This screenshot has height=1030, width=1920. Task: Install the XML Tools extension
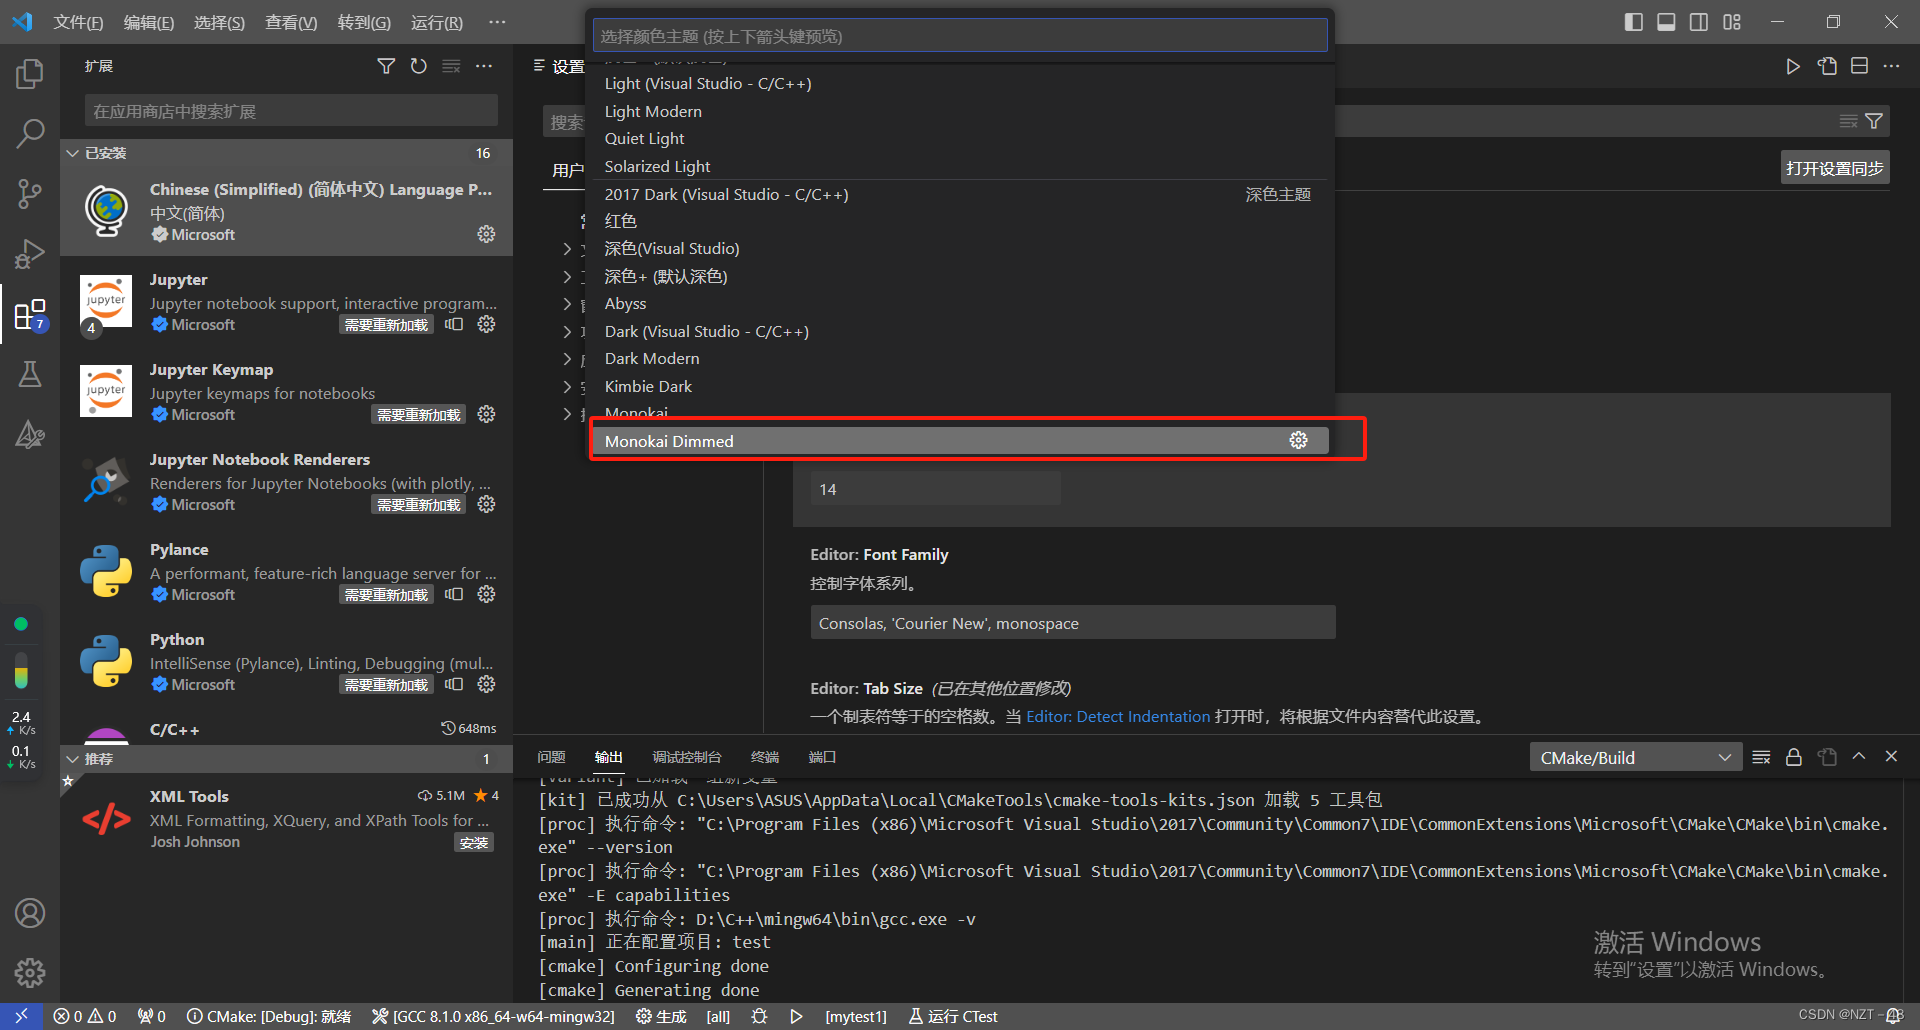tap(474, 843)
